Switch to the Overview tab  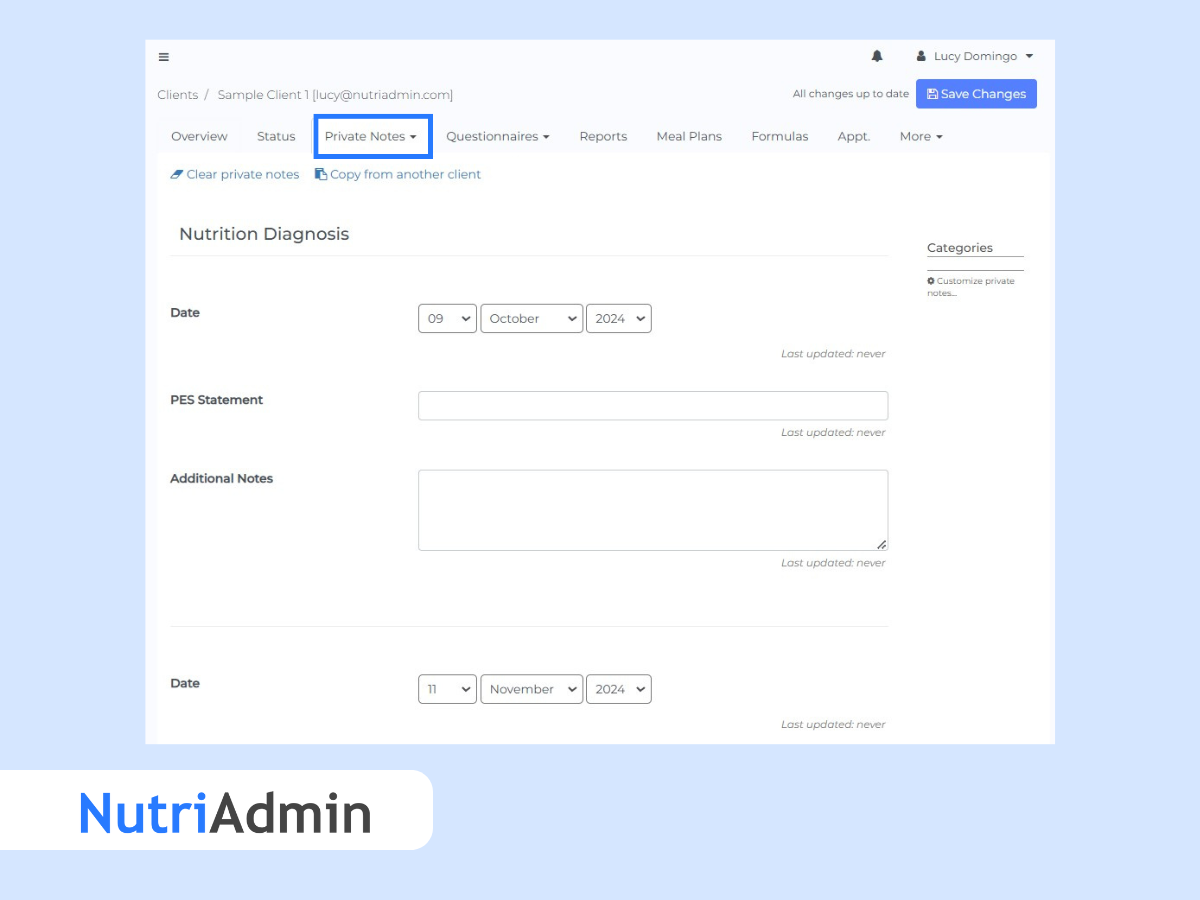tap(199, 136)
